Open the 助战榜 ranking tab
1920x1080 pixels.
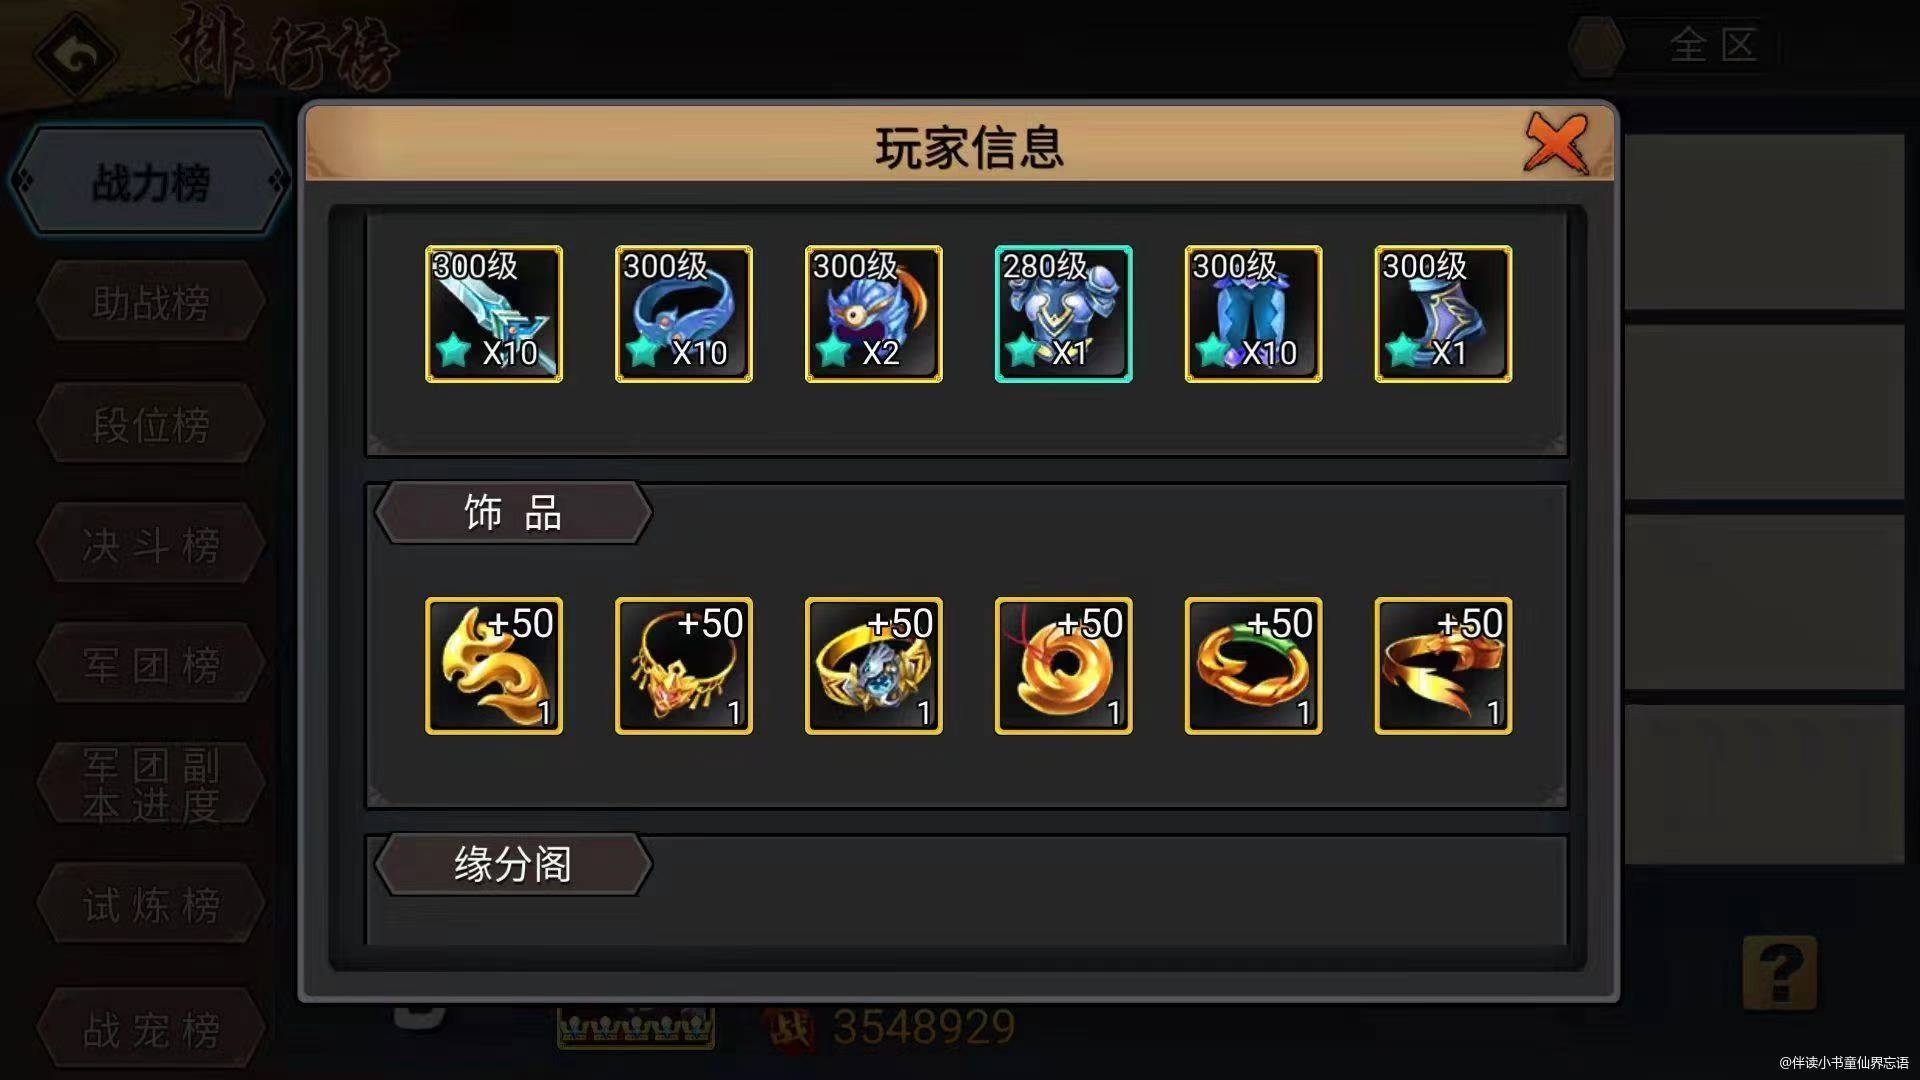pyautogui.click(x=151, y=302)
